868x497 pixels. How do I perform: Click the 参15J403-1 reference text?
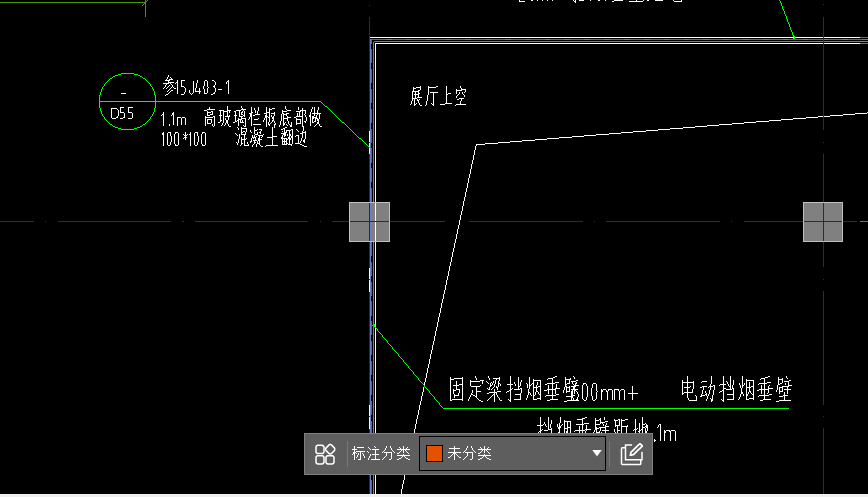pyautogui.click(x=197, y=86)
